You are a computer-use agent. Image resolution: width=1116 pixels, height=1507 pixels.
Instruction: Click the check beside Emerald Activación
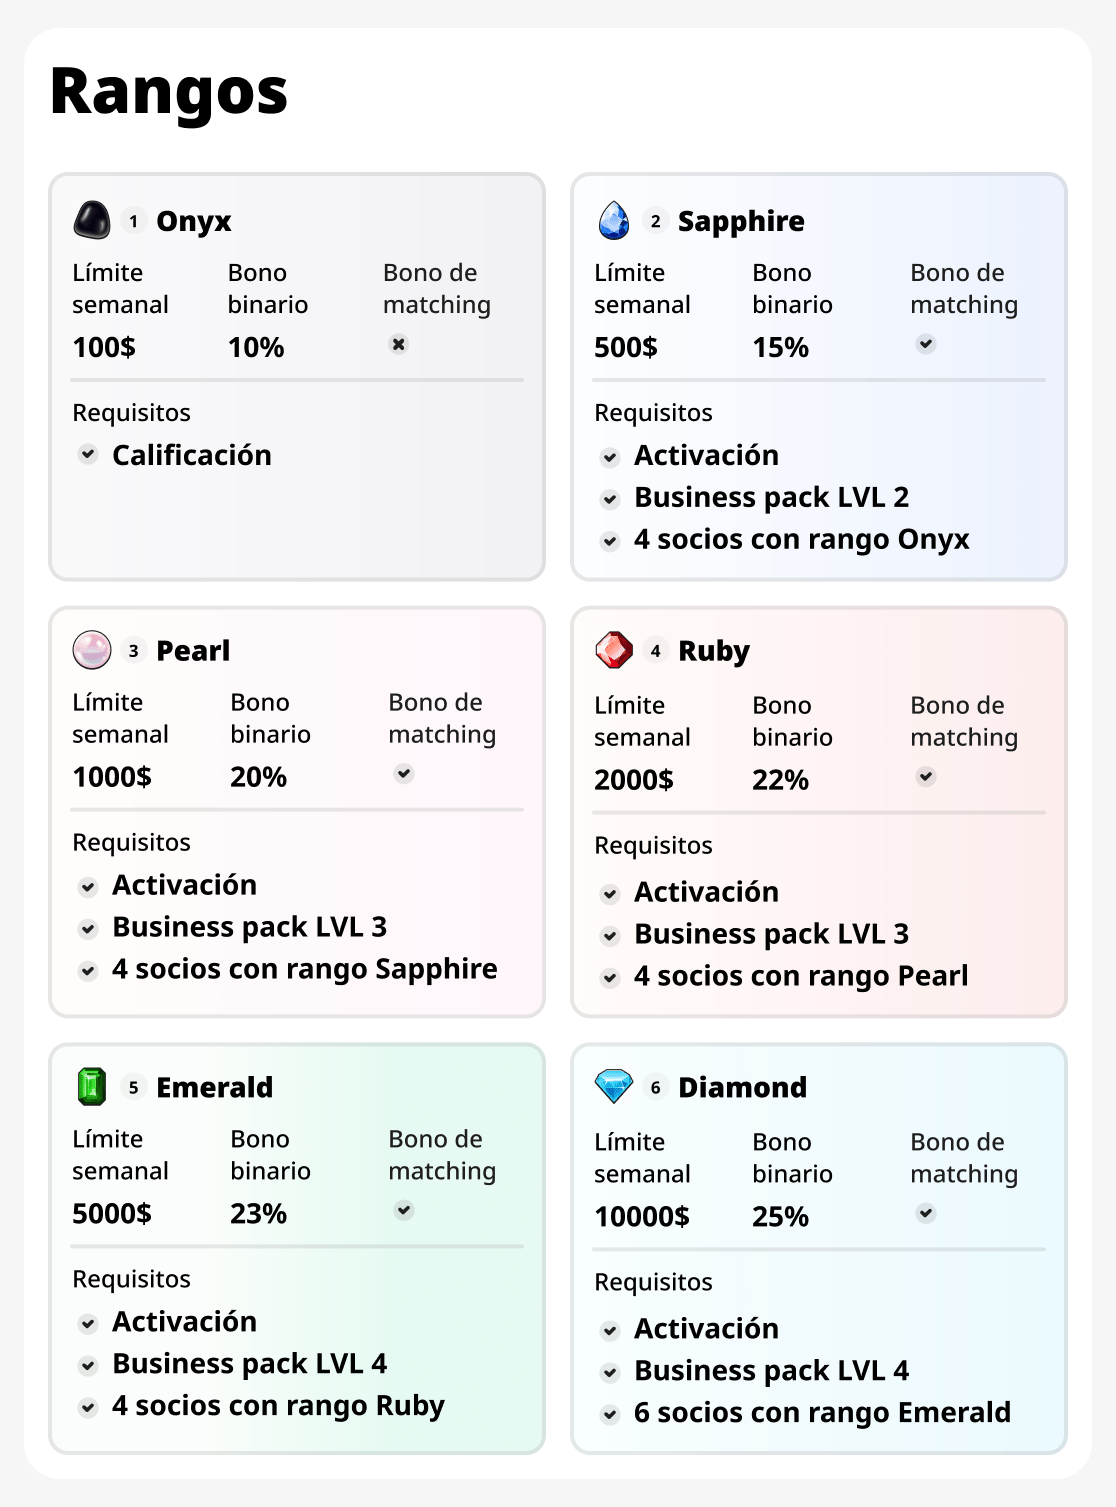(x=88, y=1323)
